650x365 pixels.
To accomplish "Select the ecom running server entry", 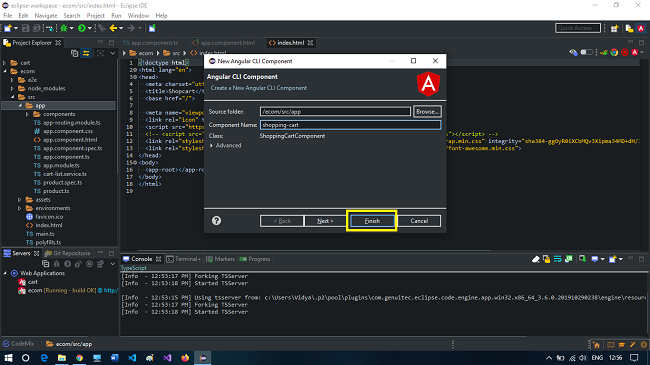I will tap(68, 290).
